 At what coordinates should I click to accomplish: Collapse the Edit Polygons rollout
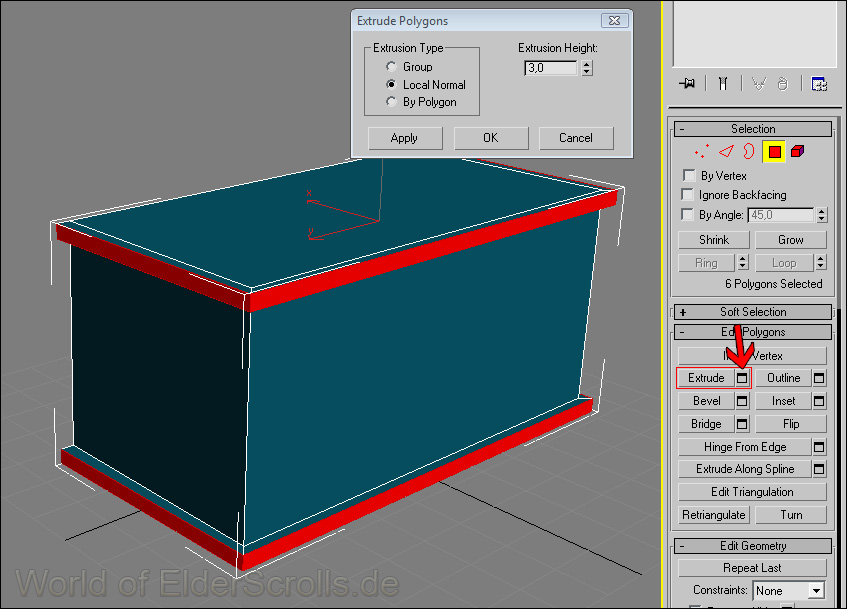pyautogui.click(x=752, y=332)
